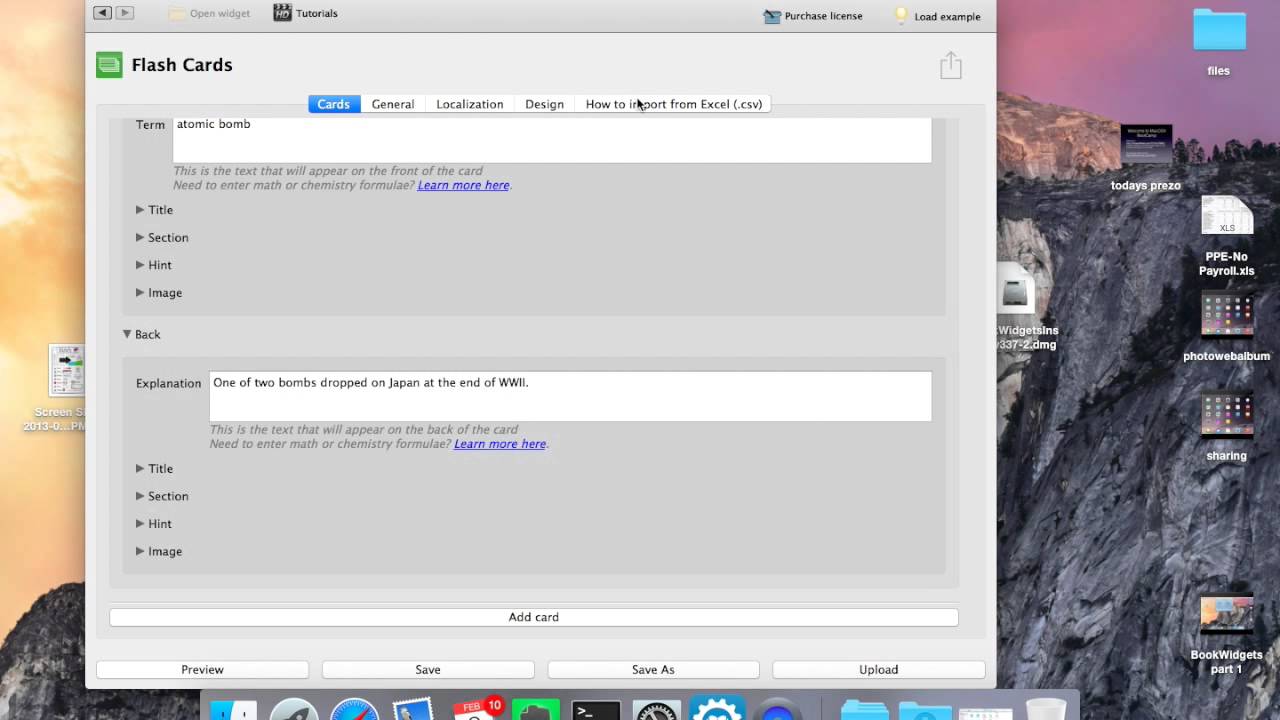Click the share icon beside Flash Cards title

click(x=951, y=65)
